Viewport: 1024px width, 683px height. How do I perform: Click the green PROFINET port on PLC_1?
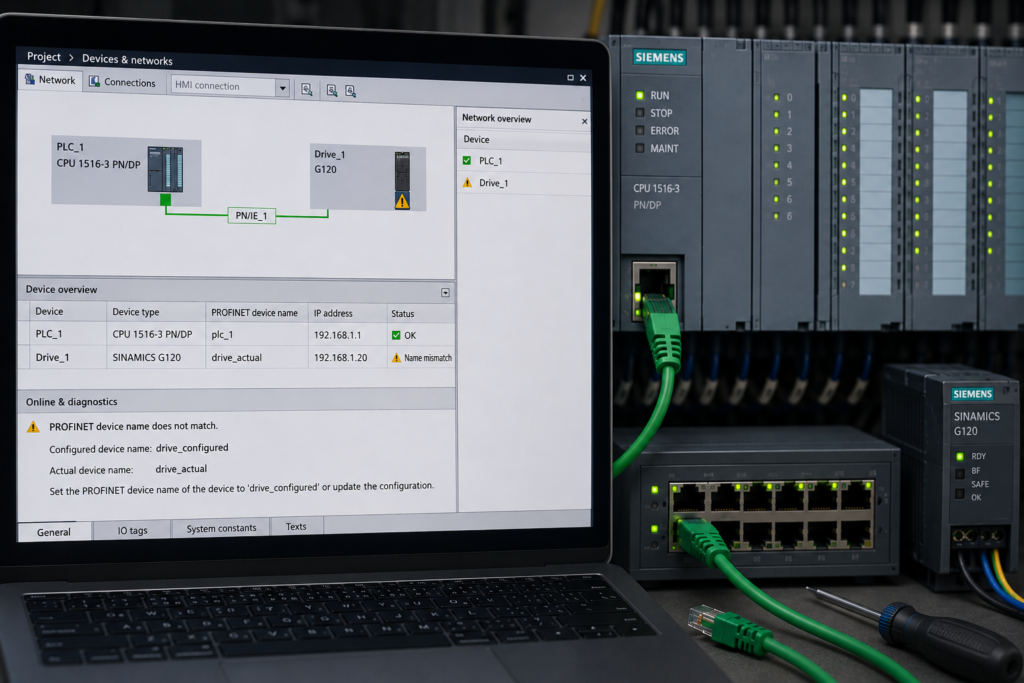[165, 199]
